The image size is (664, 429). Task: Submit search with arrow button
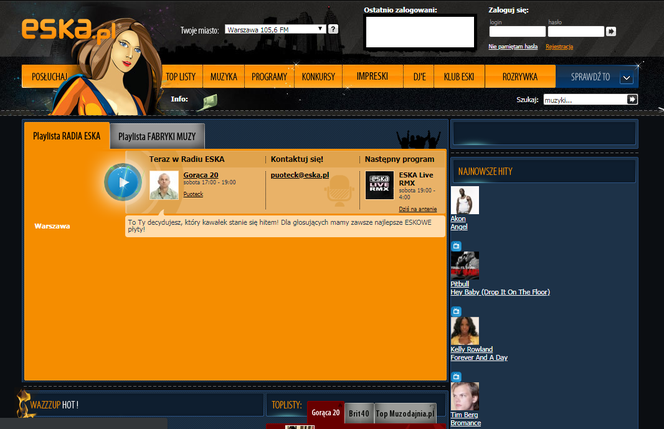(x=632, y=99)
